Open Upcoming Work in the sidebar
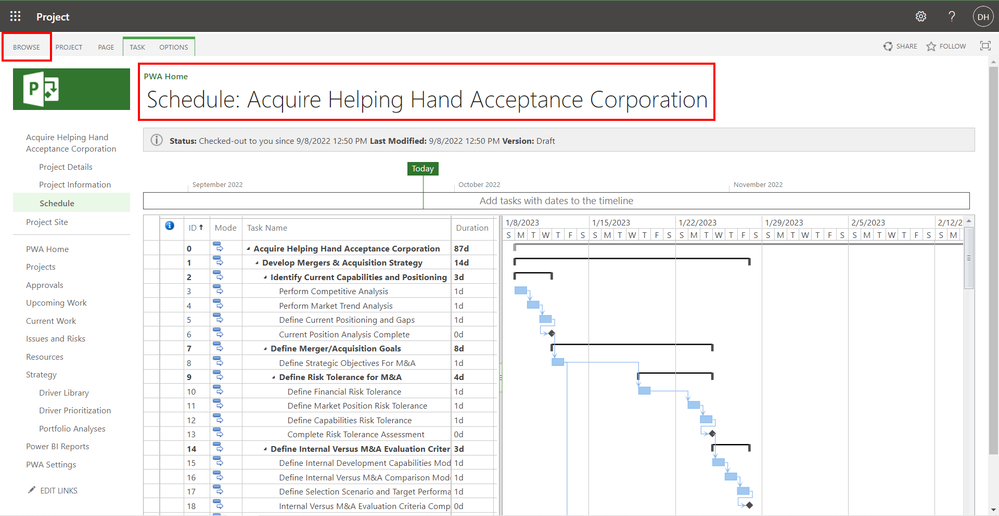 coord(56,303)
